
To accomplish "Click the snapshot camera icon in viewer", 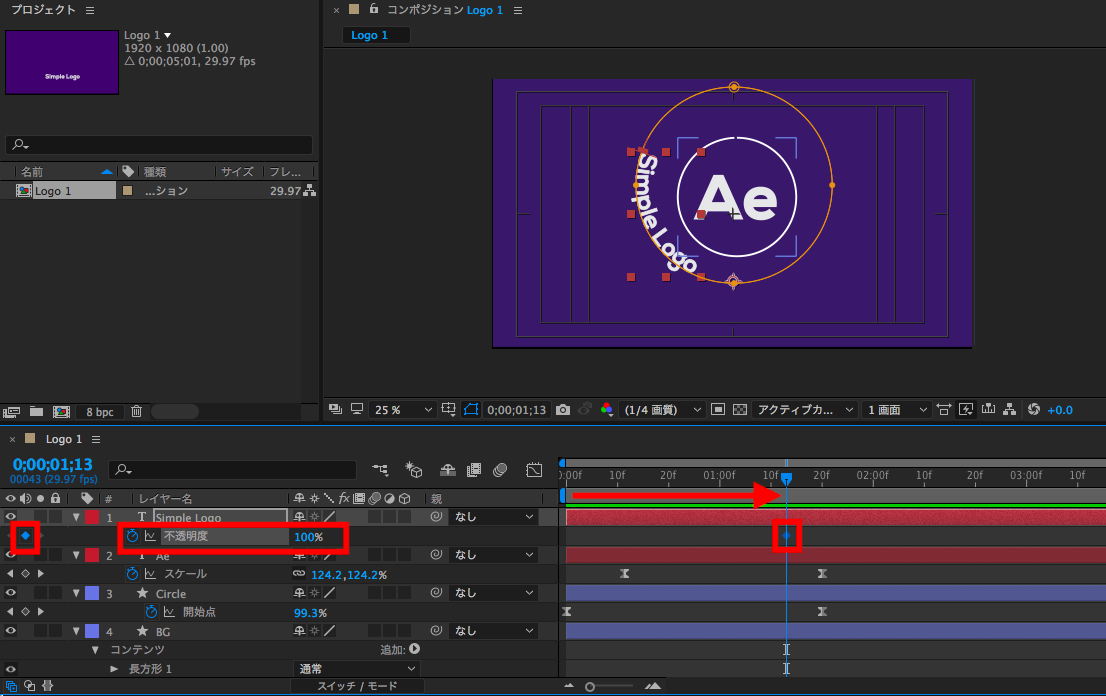I will coord(563,410).
